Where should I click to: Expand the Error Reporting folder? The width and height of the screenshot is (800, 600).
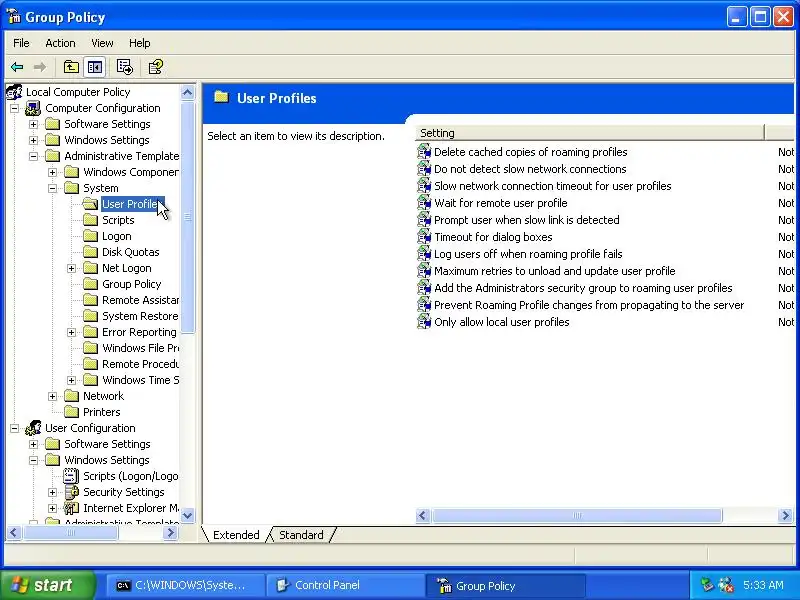click(71, 332)
